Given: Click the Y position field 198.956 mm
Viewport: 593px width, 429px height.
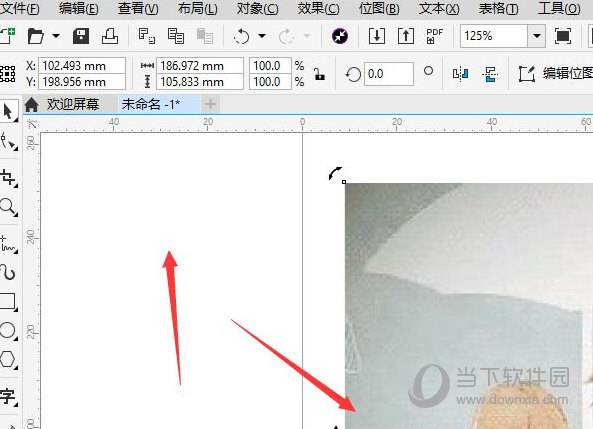Looking at the screenshot, I should (x=82, y=82).
